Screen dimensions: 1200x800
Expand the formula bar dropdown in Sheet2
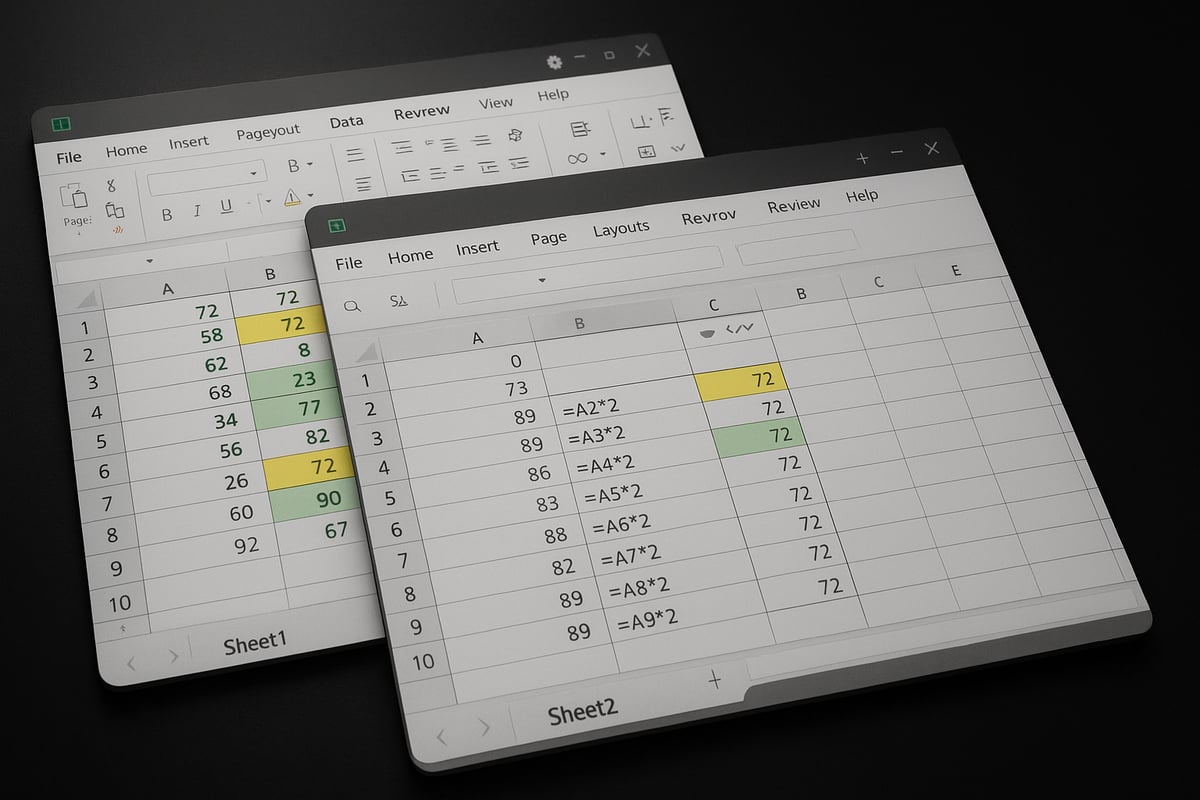click(544, 282)
